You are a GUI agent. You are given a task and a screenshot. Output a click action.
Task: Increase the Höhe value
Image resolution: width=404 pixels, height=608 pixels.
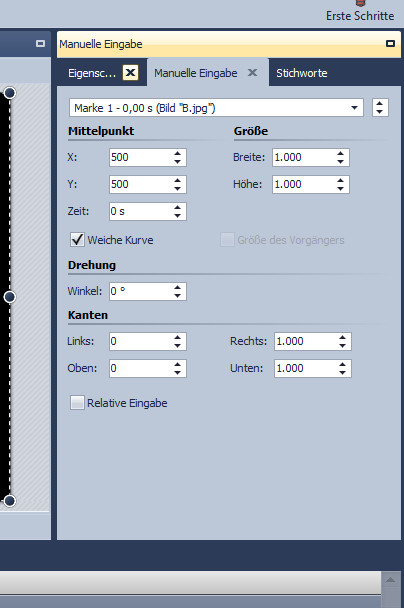coord(340,180)
